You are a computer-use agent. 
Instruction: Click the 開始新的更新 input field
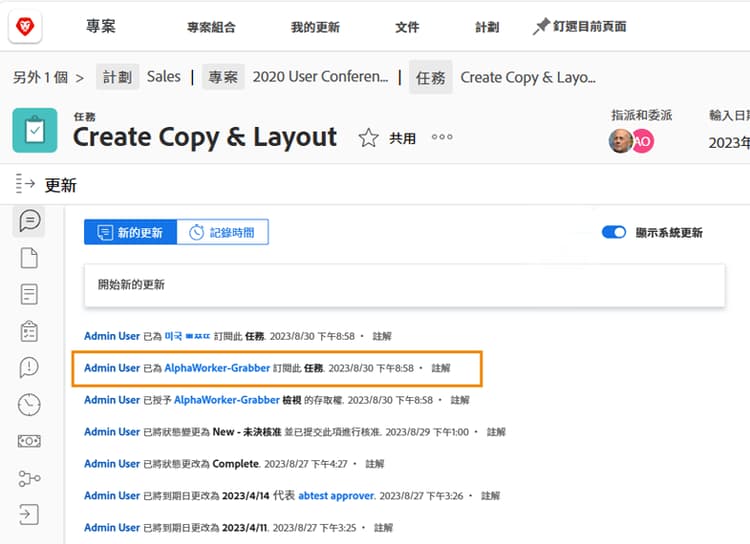click(x=405, y=285)
